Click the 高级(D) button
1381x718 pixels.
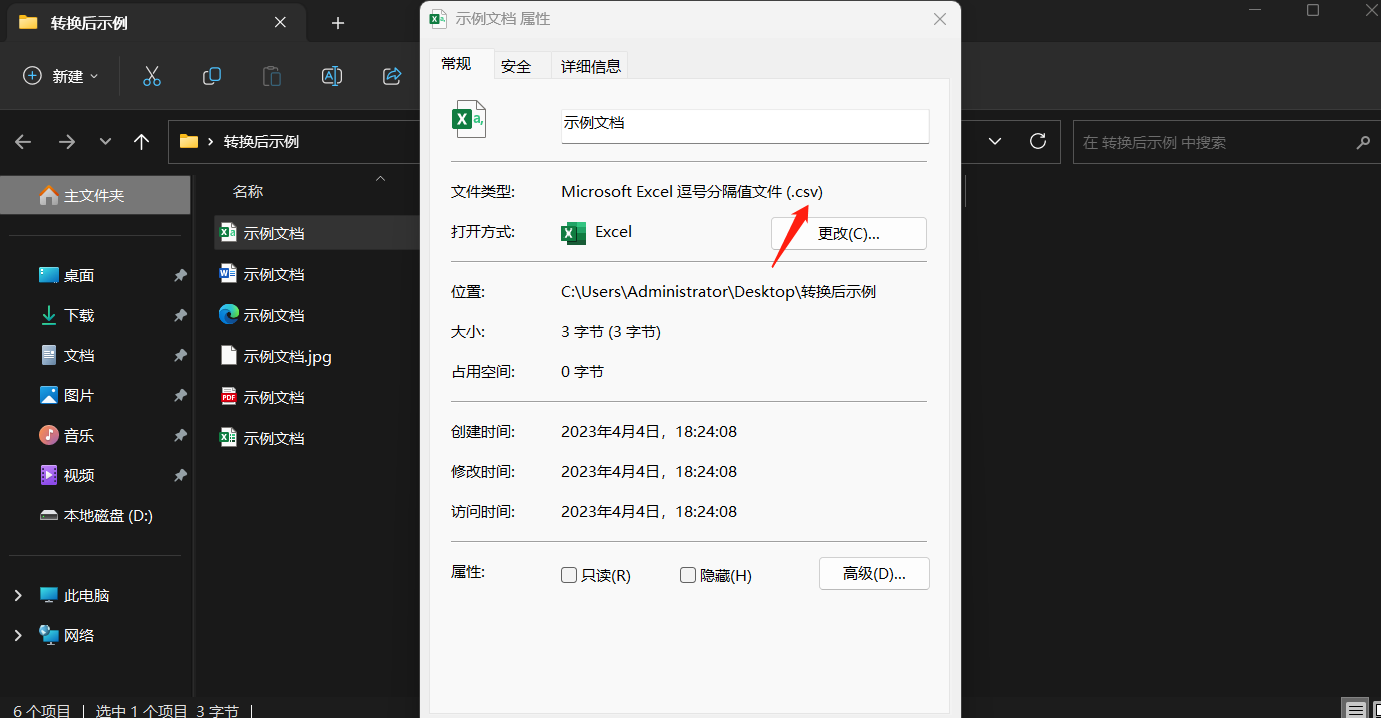(x=874, y=573)
